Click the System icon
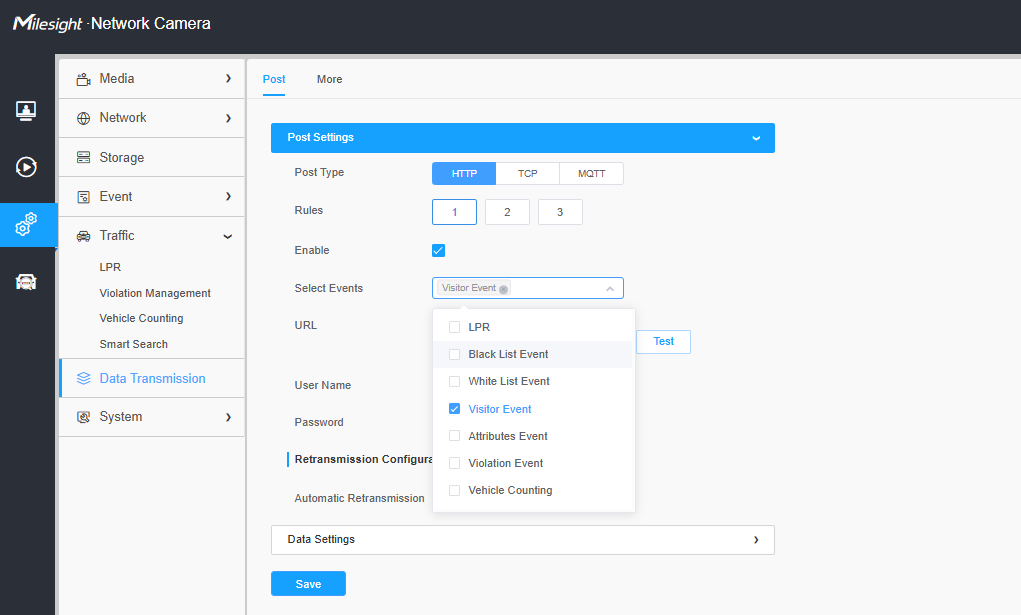 coord(83,417)
